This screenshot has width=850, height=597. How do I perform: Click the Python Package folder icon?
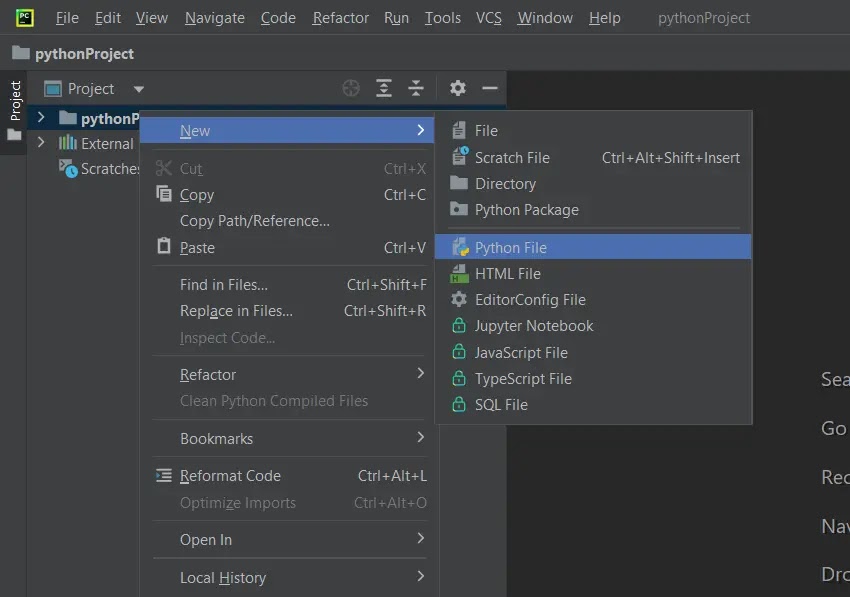459,209
